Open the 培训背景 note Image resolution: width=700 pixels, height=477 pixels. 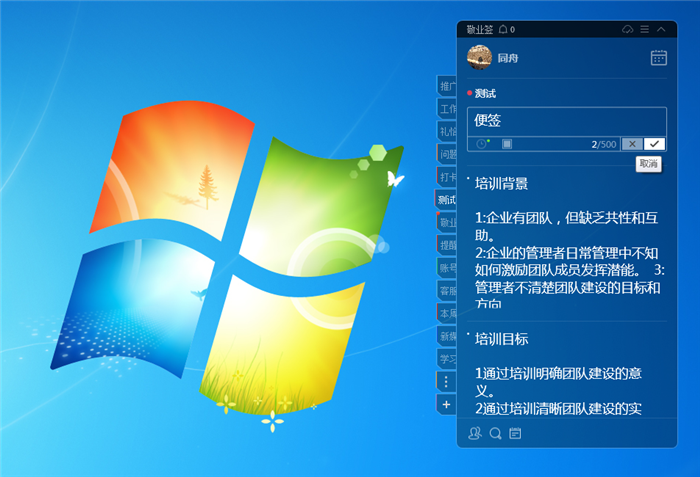click(x=501, y=184)
